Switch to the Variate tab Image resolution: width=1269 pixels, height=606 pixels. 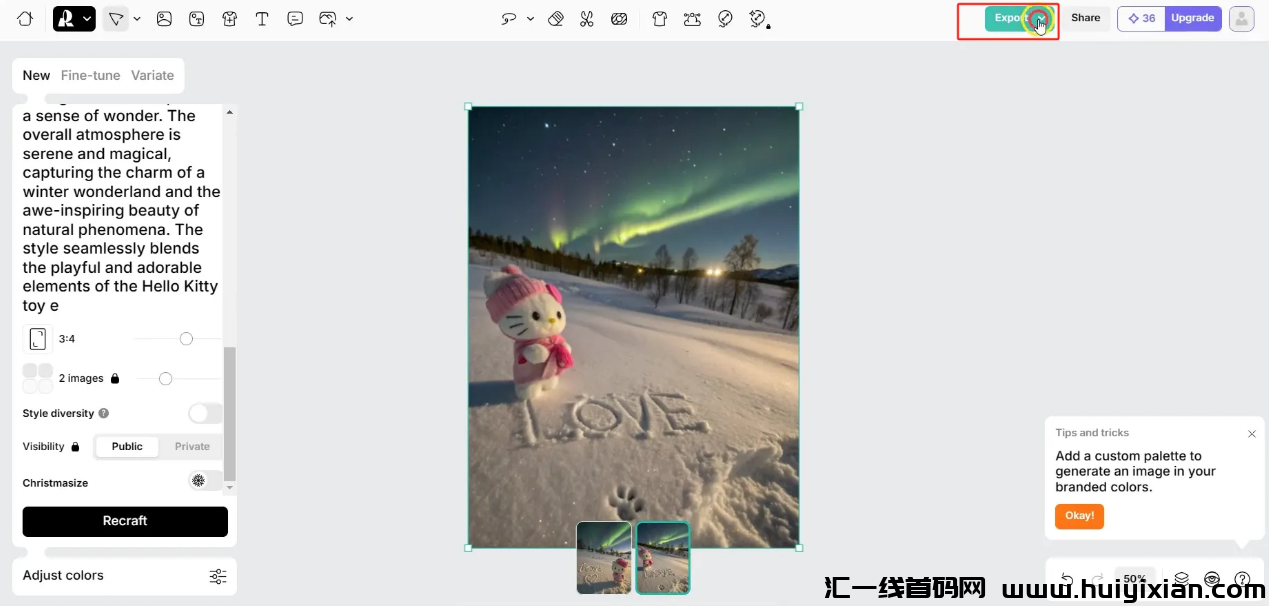tap(152, 75)
